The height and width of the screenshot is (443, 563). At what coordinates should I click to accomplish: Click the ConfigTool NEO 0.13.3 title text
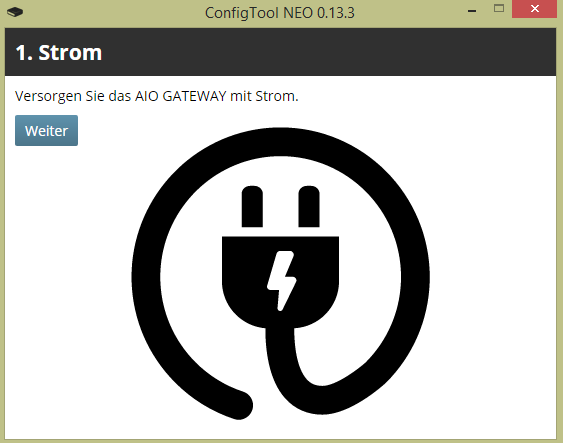coord(280,13)
